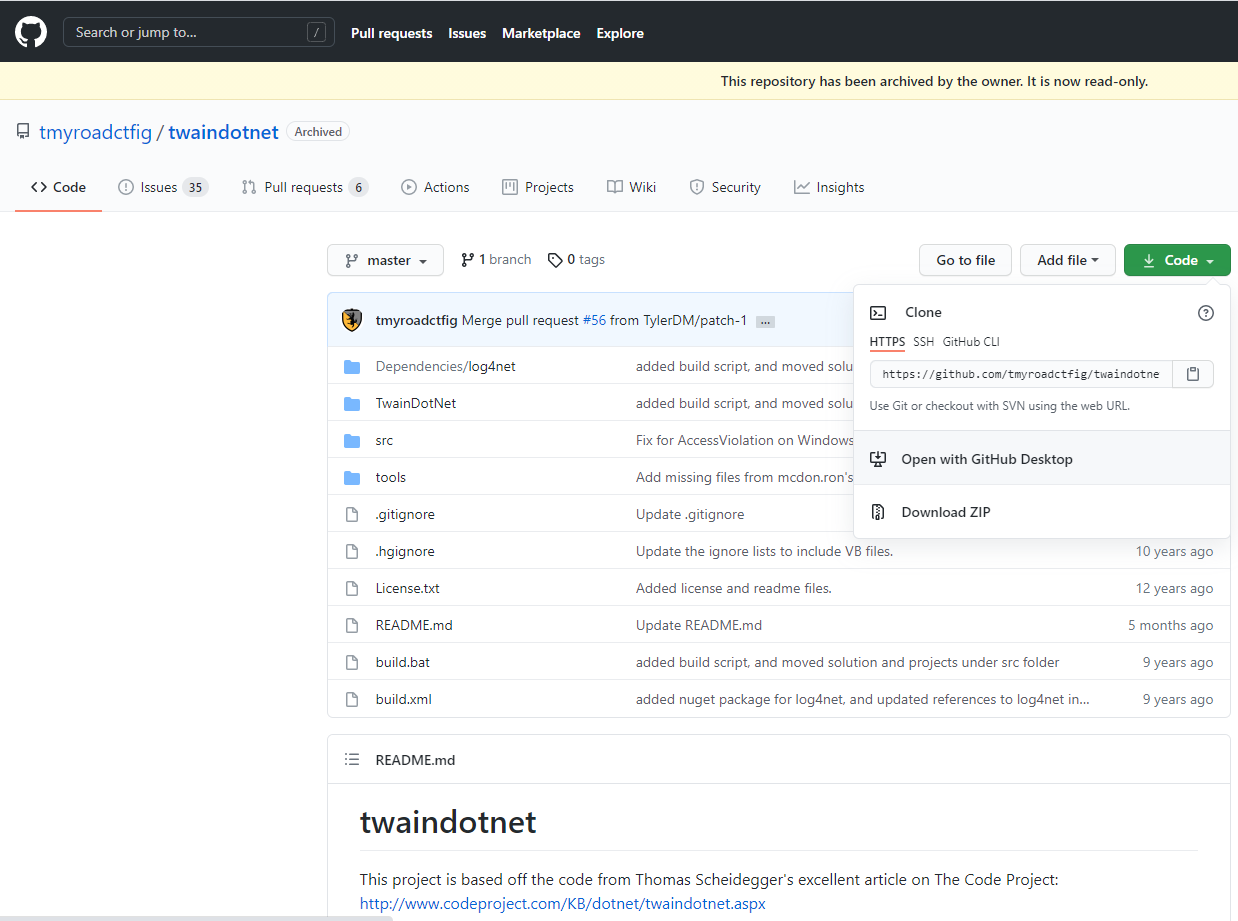Open the Wiki tab
This screenshot has height=921, width=1238.
coord(632,187)
